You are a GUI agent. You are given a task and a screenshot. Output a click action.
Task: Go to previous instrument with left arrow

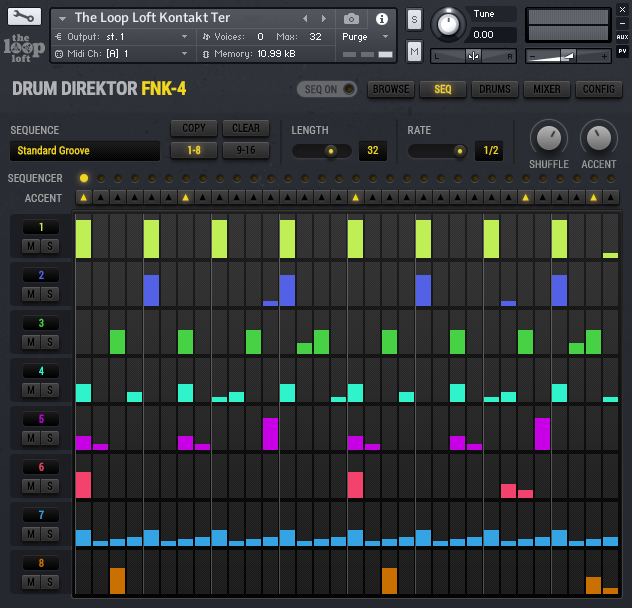[x=306, y=18]
